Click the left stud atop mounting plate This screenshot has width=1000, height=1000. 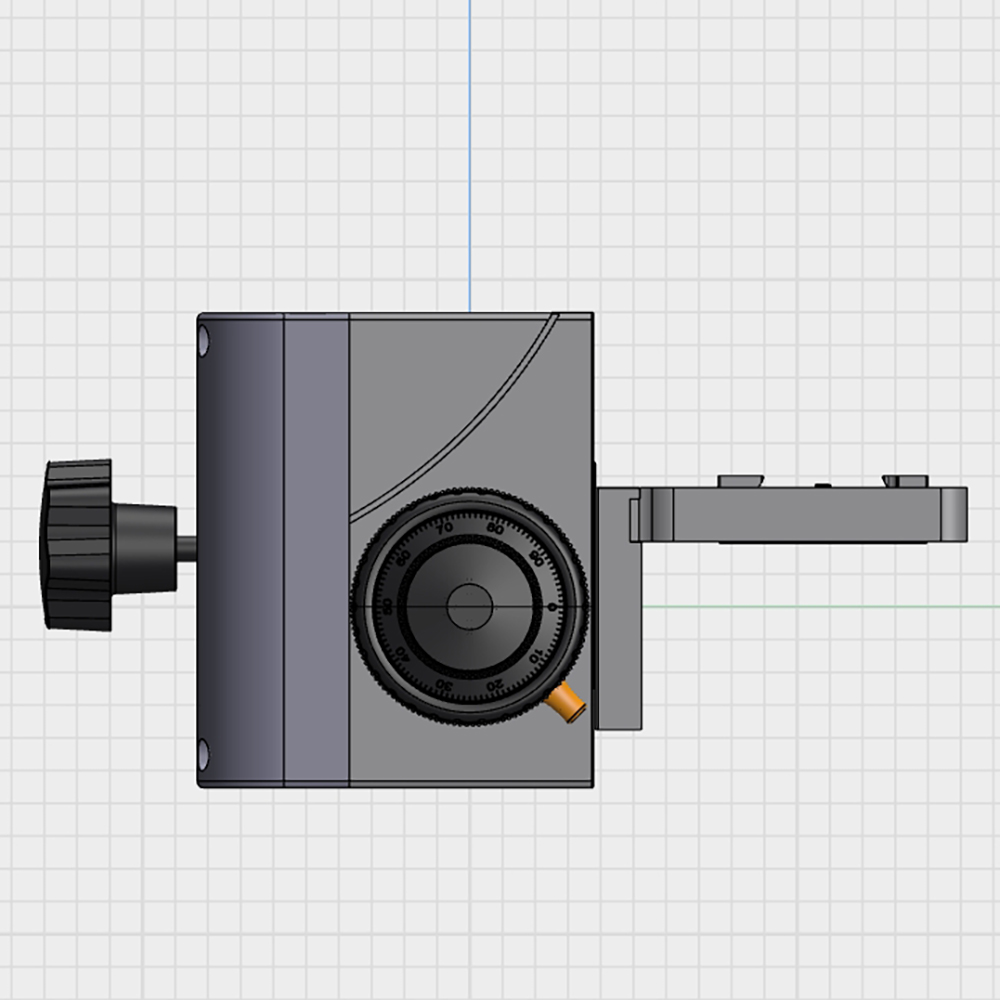point(741,481)
